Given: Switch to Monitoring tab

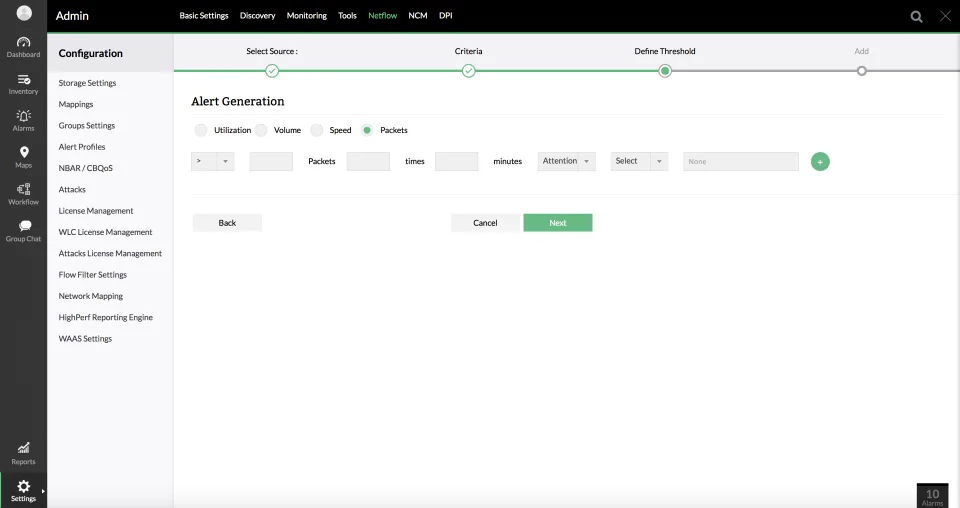Looking at the screenshot, I should [x=307, y=15].
